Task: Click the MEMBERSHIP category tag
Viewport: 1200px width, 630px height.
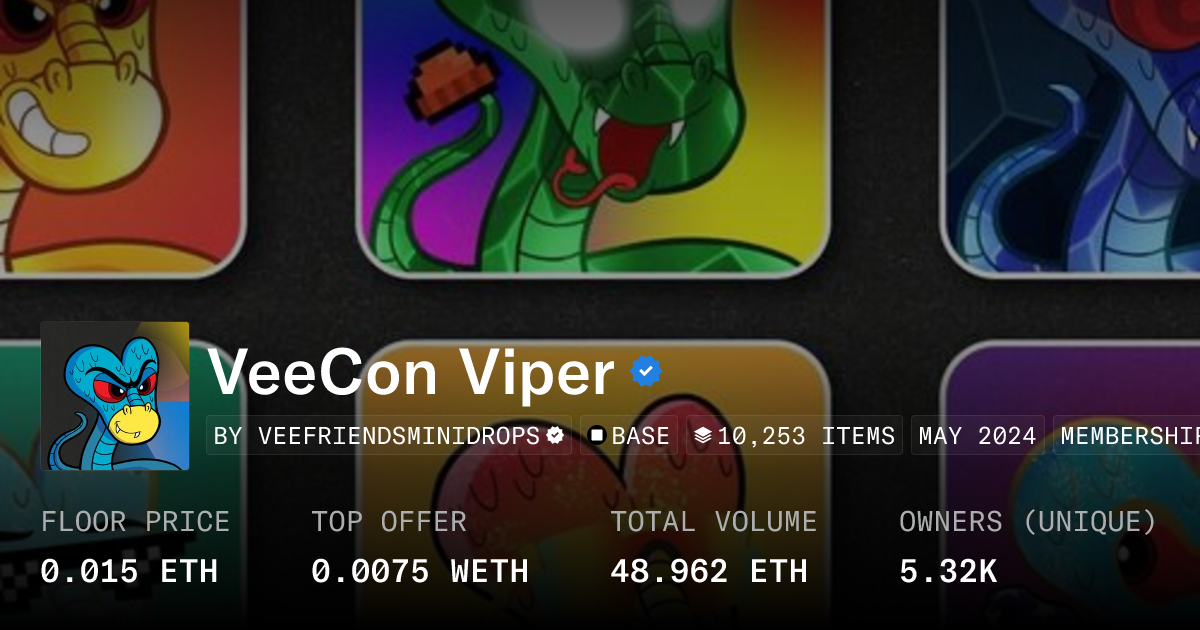Action: [x=1126, y=436]
